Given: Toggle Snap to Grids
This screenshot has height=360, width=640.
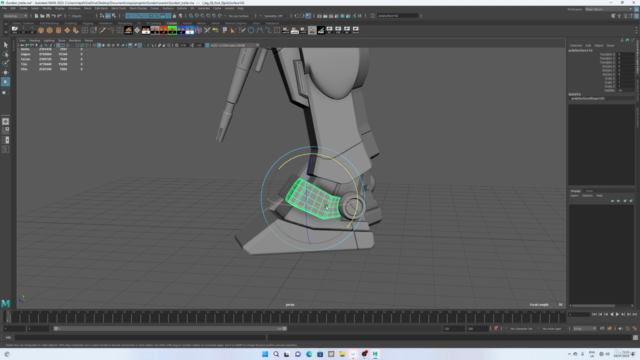Looking at the screenshot, I should coord(191,16).
